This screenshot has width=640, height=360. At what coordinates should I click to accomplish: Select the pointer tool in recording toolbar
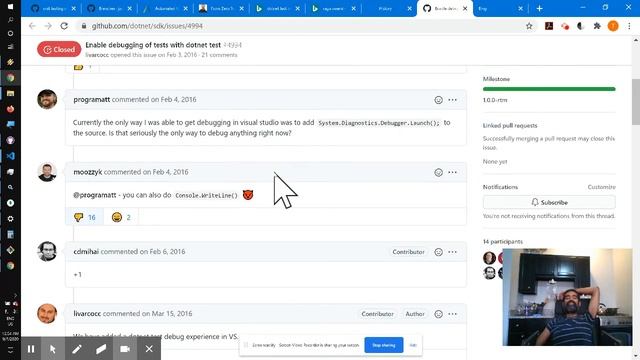click(x=53, y=349)
